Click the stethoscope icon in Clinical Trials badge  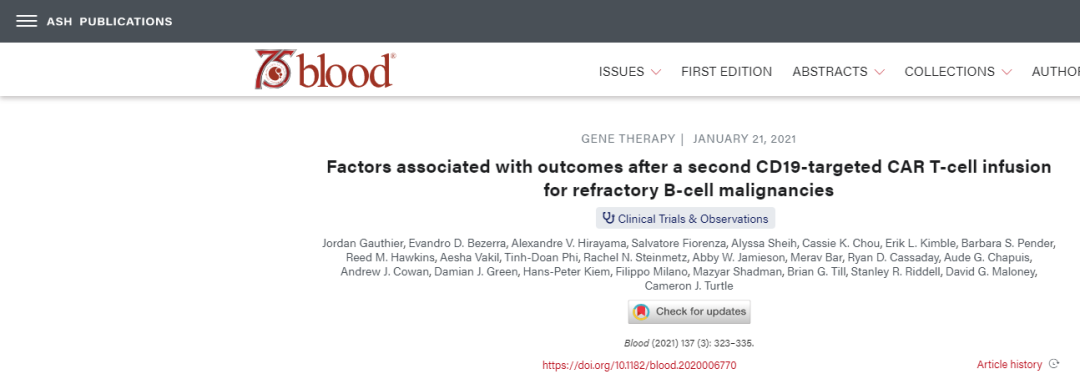608,219
